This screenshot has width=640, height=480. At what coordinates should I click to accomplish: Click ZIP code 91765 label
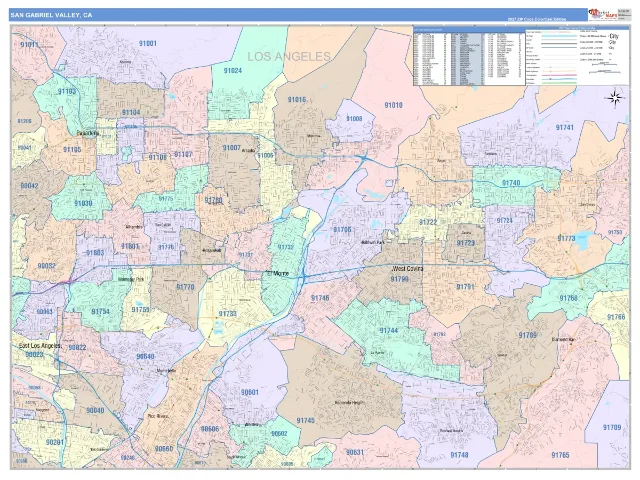(560, 455)
